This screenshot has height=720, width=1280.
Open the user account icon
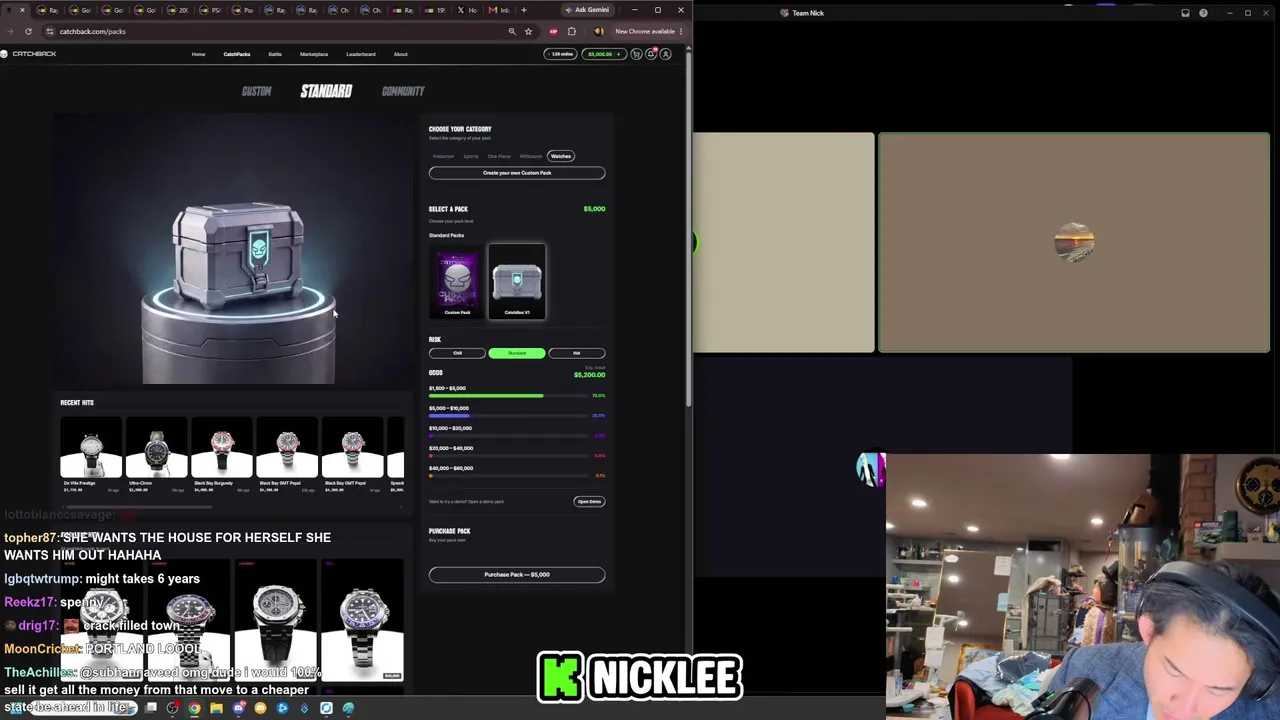666,54
